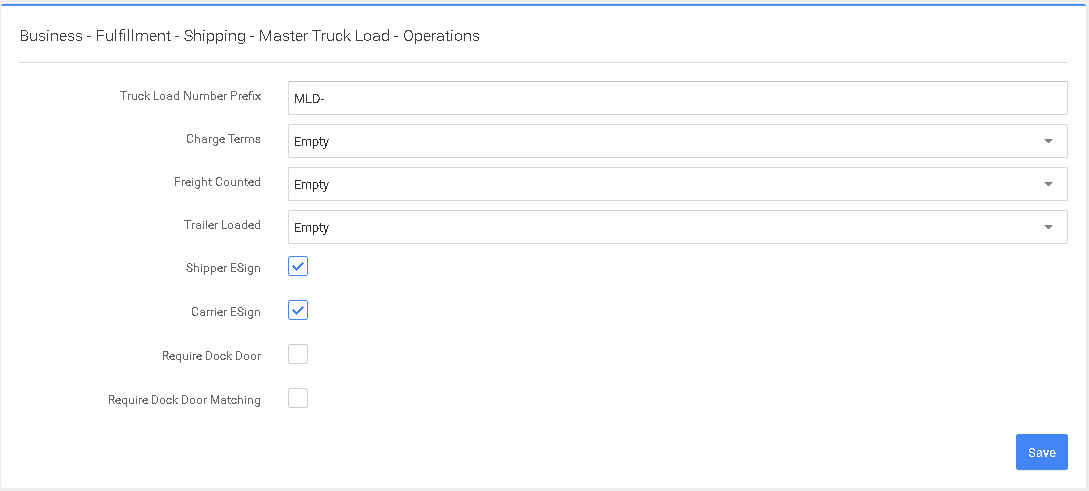Save the Master Truck Load settings
Screen dimensions: 1089x491
point(1041,452)
